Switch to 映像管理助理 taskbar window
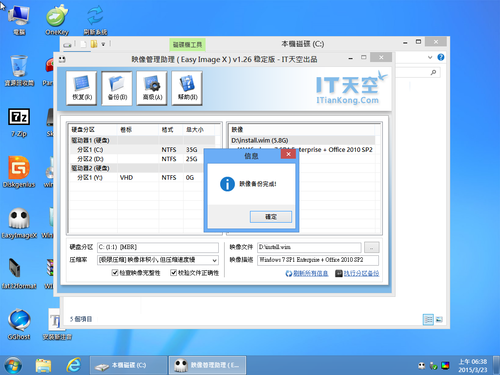 (x=207, y=366)
